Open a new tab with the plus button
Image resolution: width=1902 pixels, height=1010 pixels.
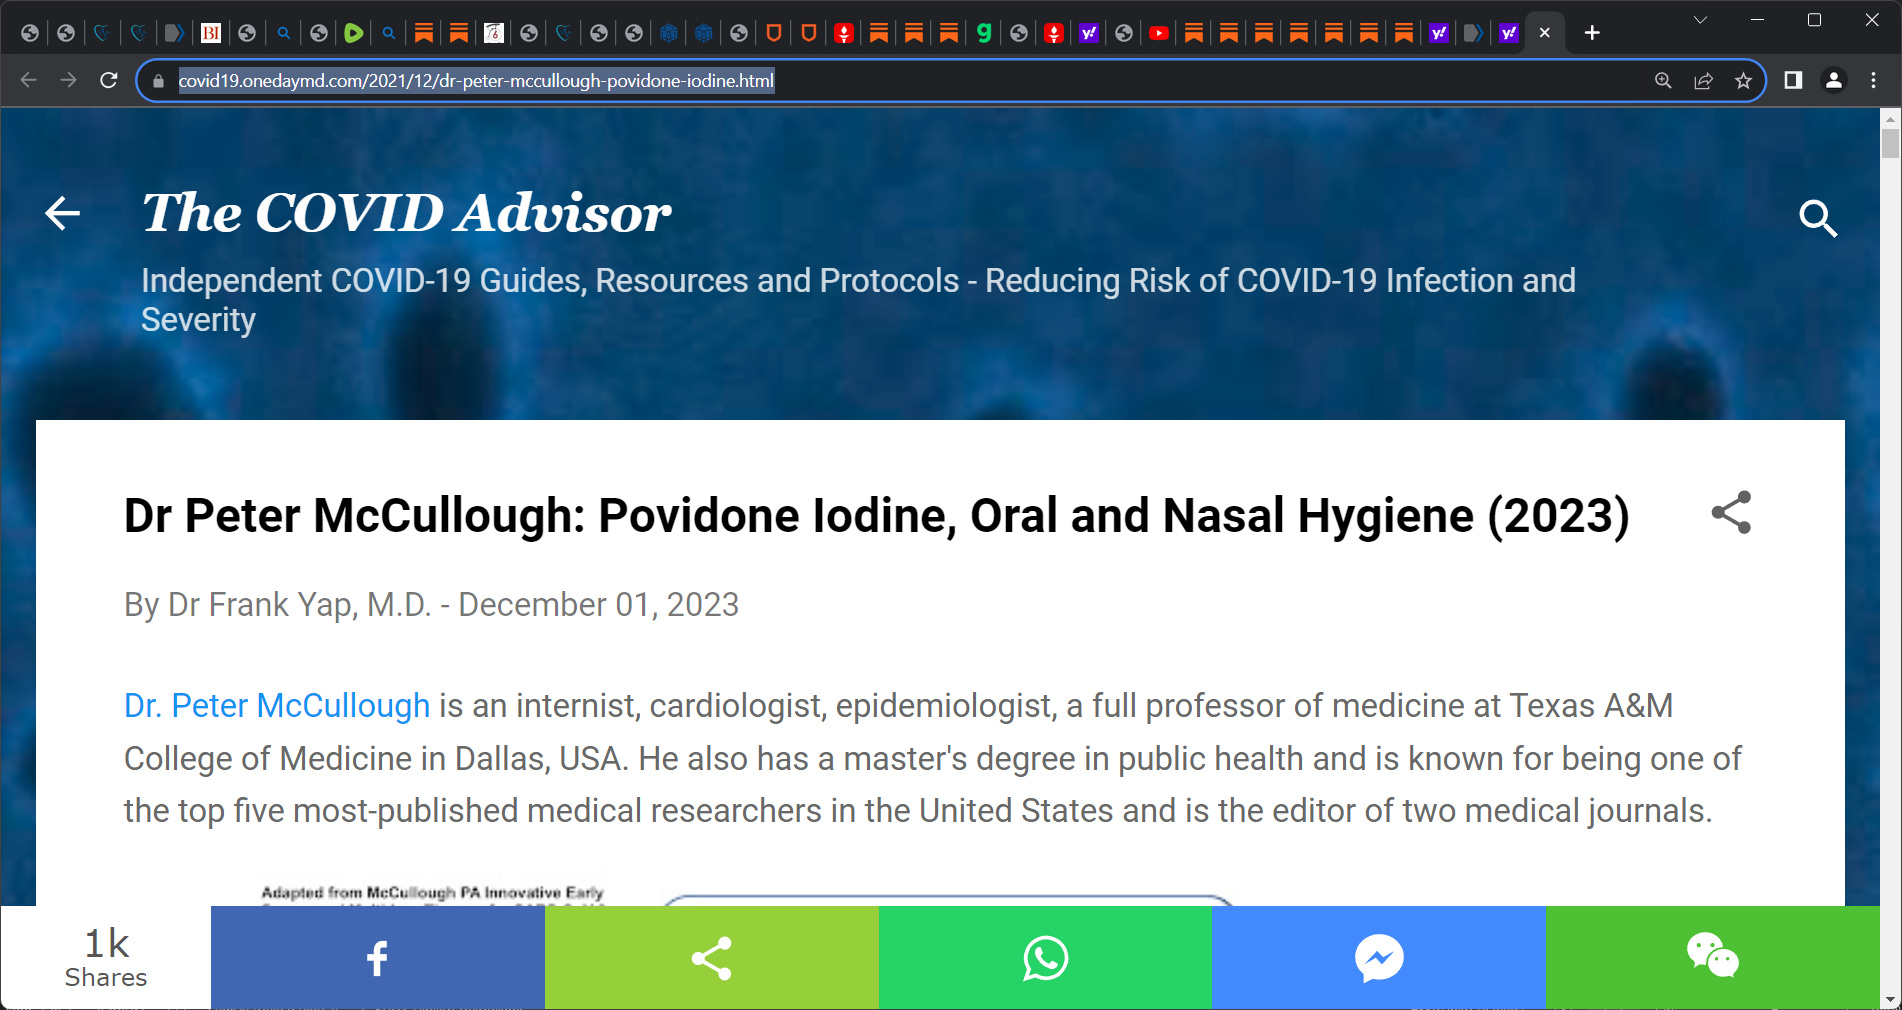click(1590, 33)
